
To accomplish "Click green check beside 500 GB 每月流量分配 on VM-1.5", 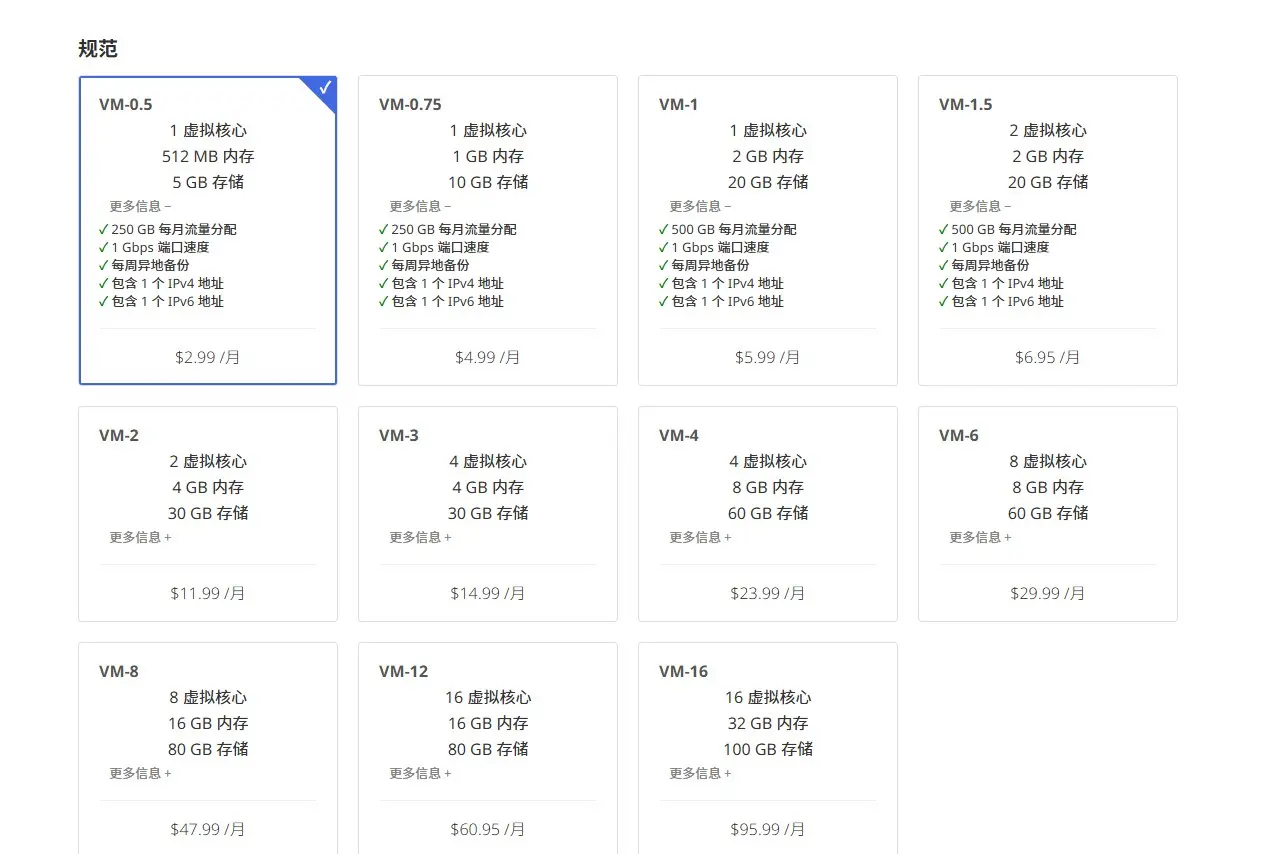I will click(x=941, y=229).
